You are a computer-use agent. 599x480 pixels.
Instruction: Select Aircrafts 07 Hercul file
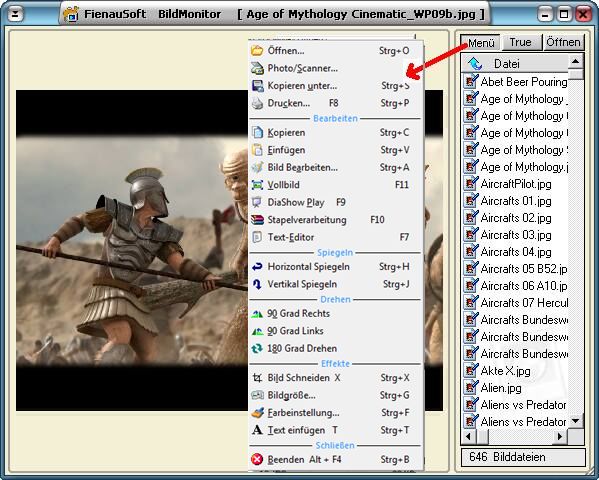click(x=515, y=303)
